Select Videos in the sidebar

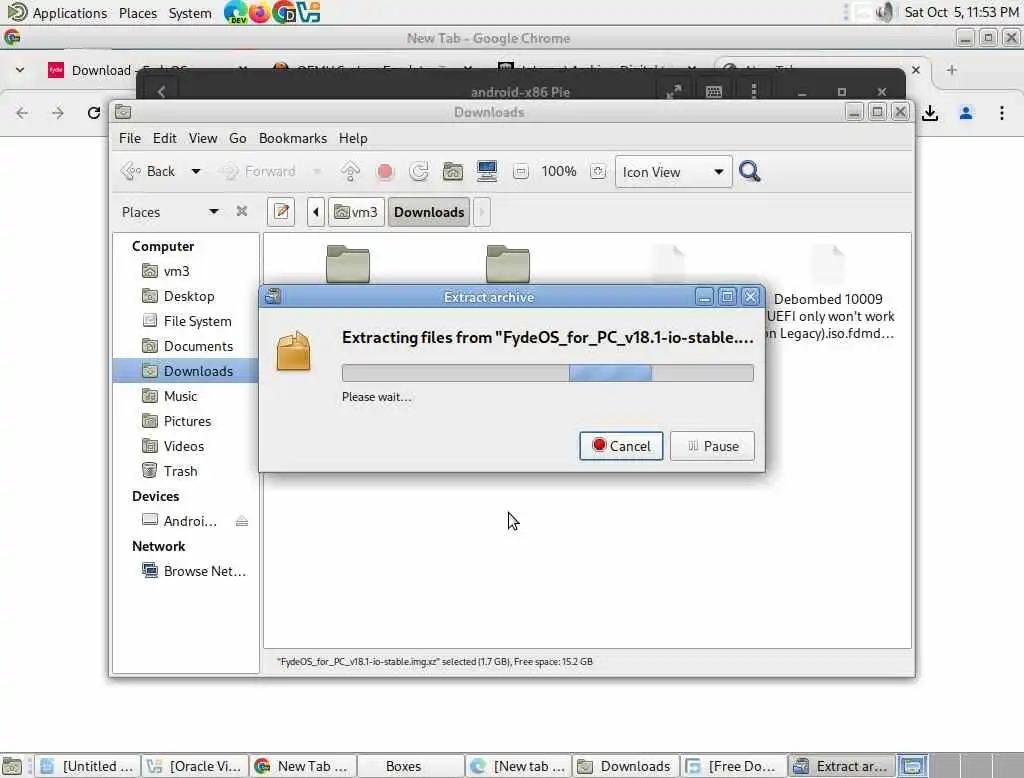pos(186,446)
